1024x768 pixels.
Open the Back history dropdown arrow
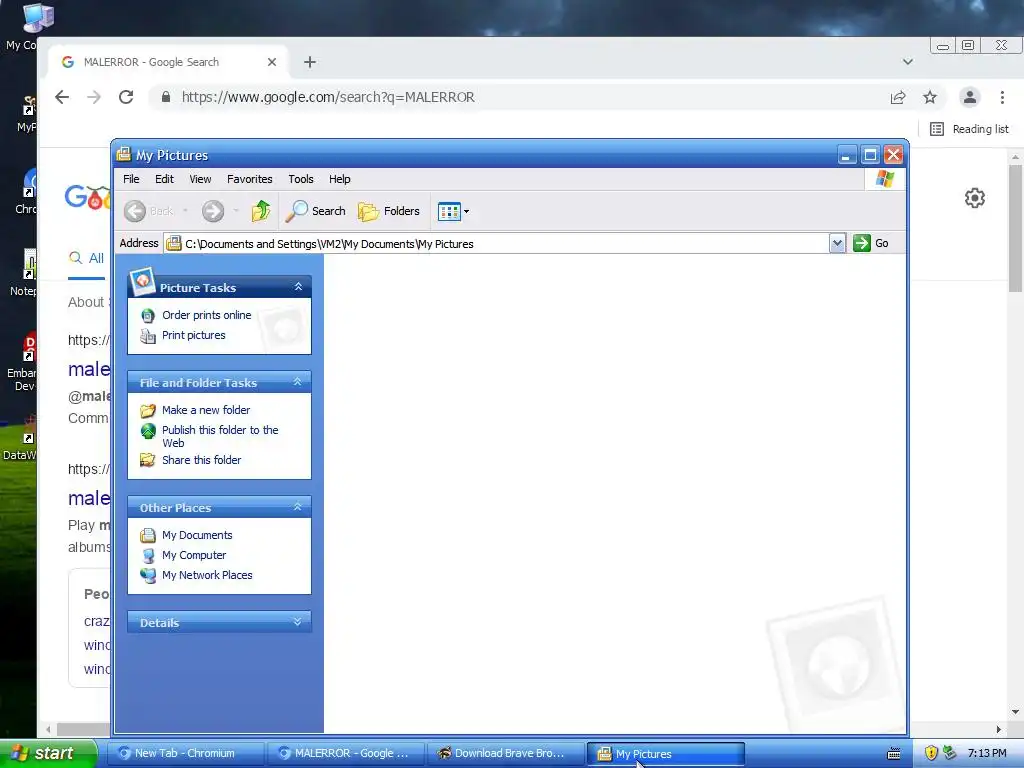[x=185, y=211]
